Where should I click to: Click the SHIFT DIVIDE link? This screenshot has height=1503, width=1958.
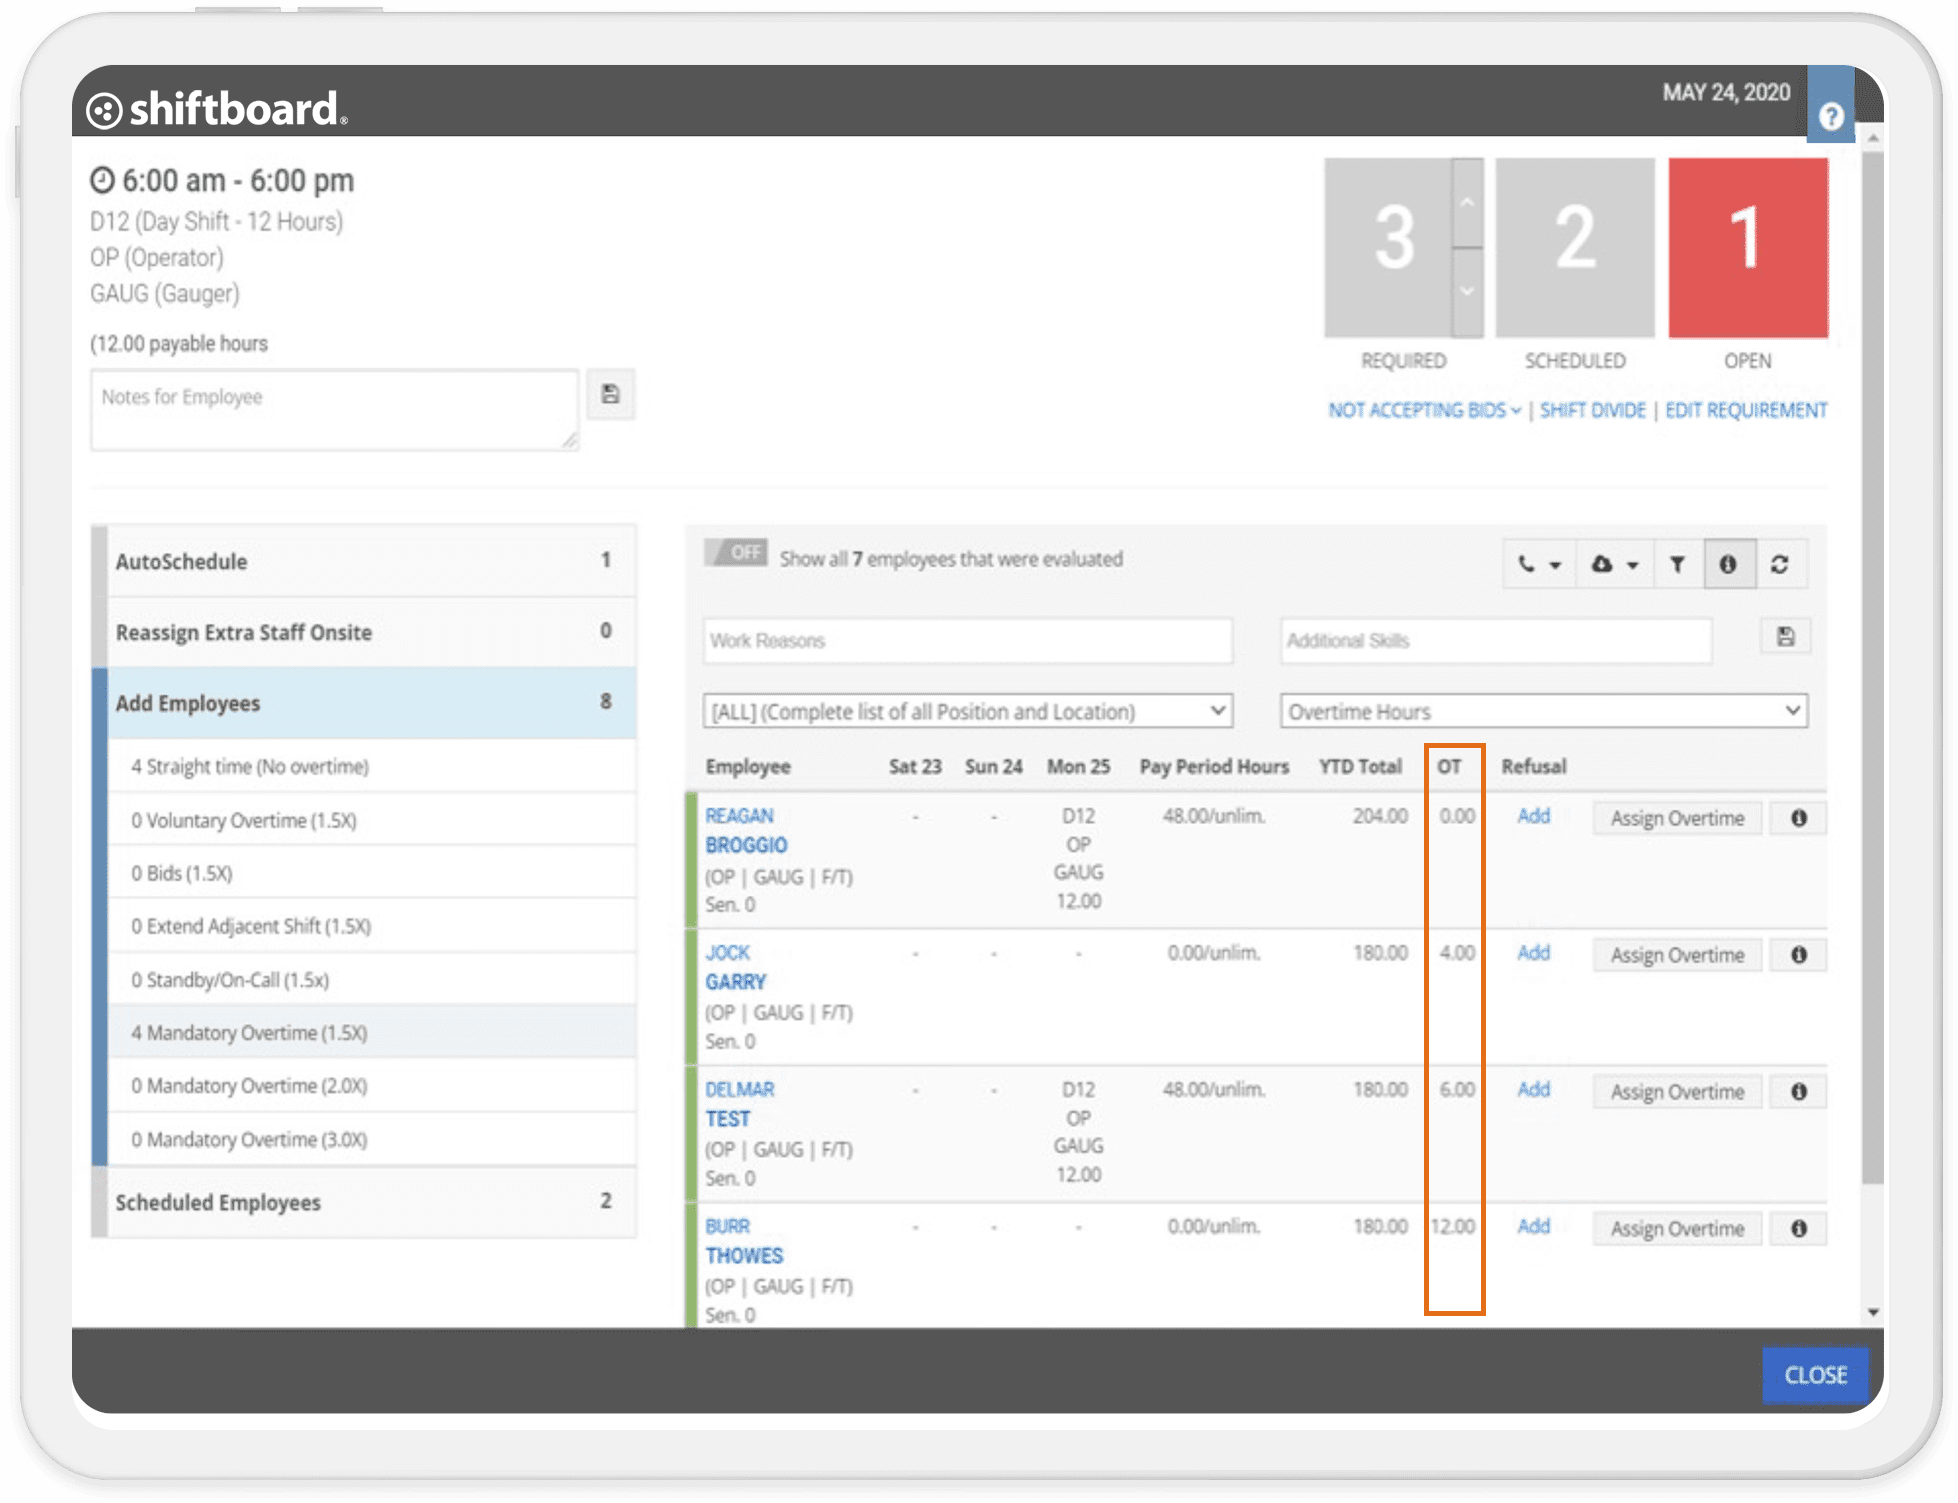click(x=1592, y=410)
